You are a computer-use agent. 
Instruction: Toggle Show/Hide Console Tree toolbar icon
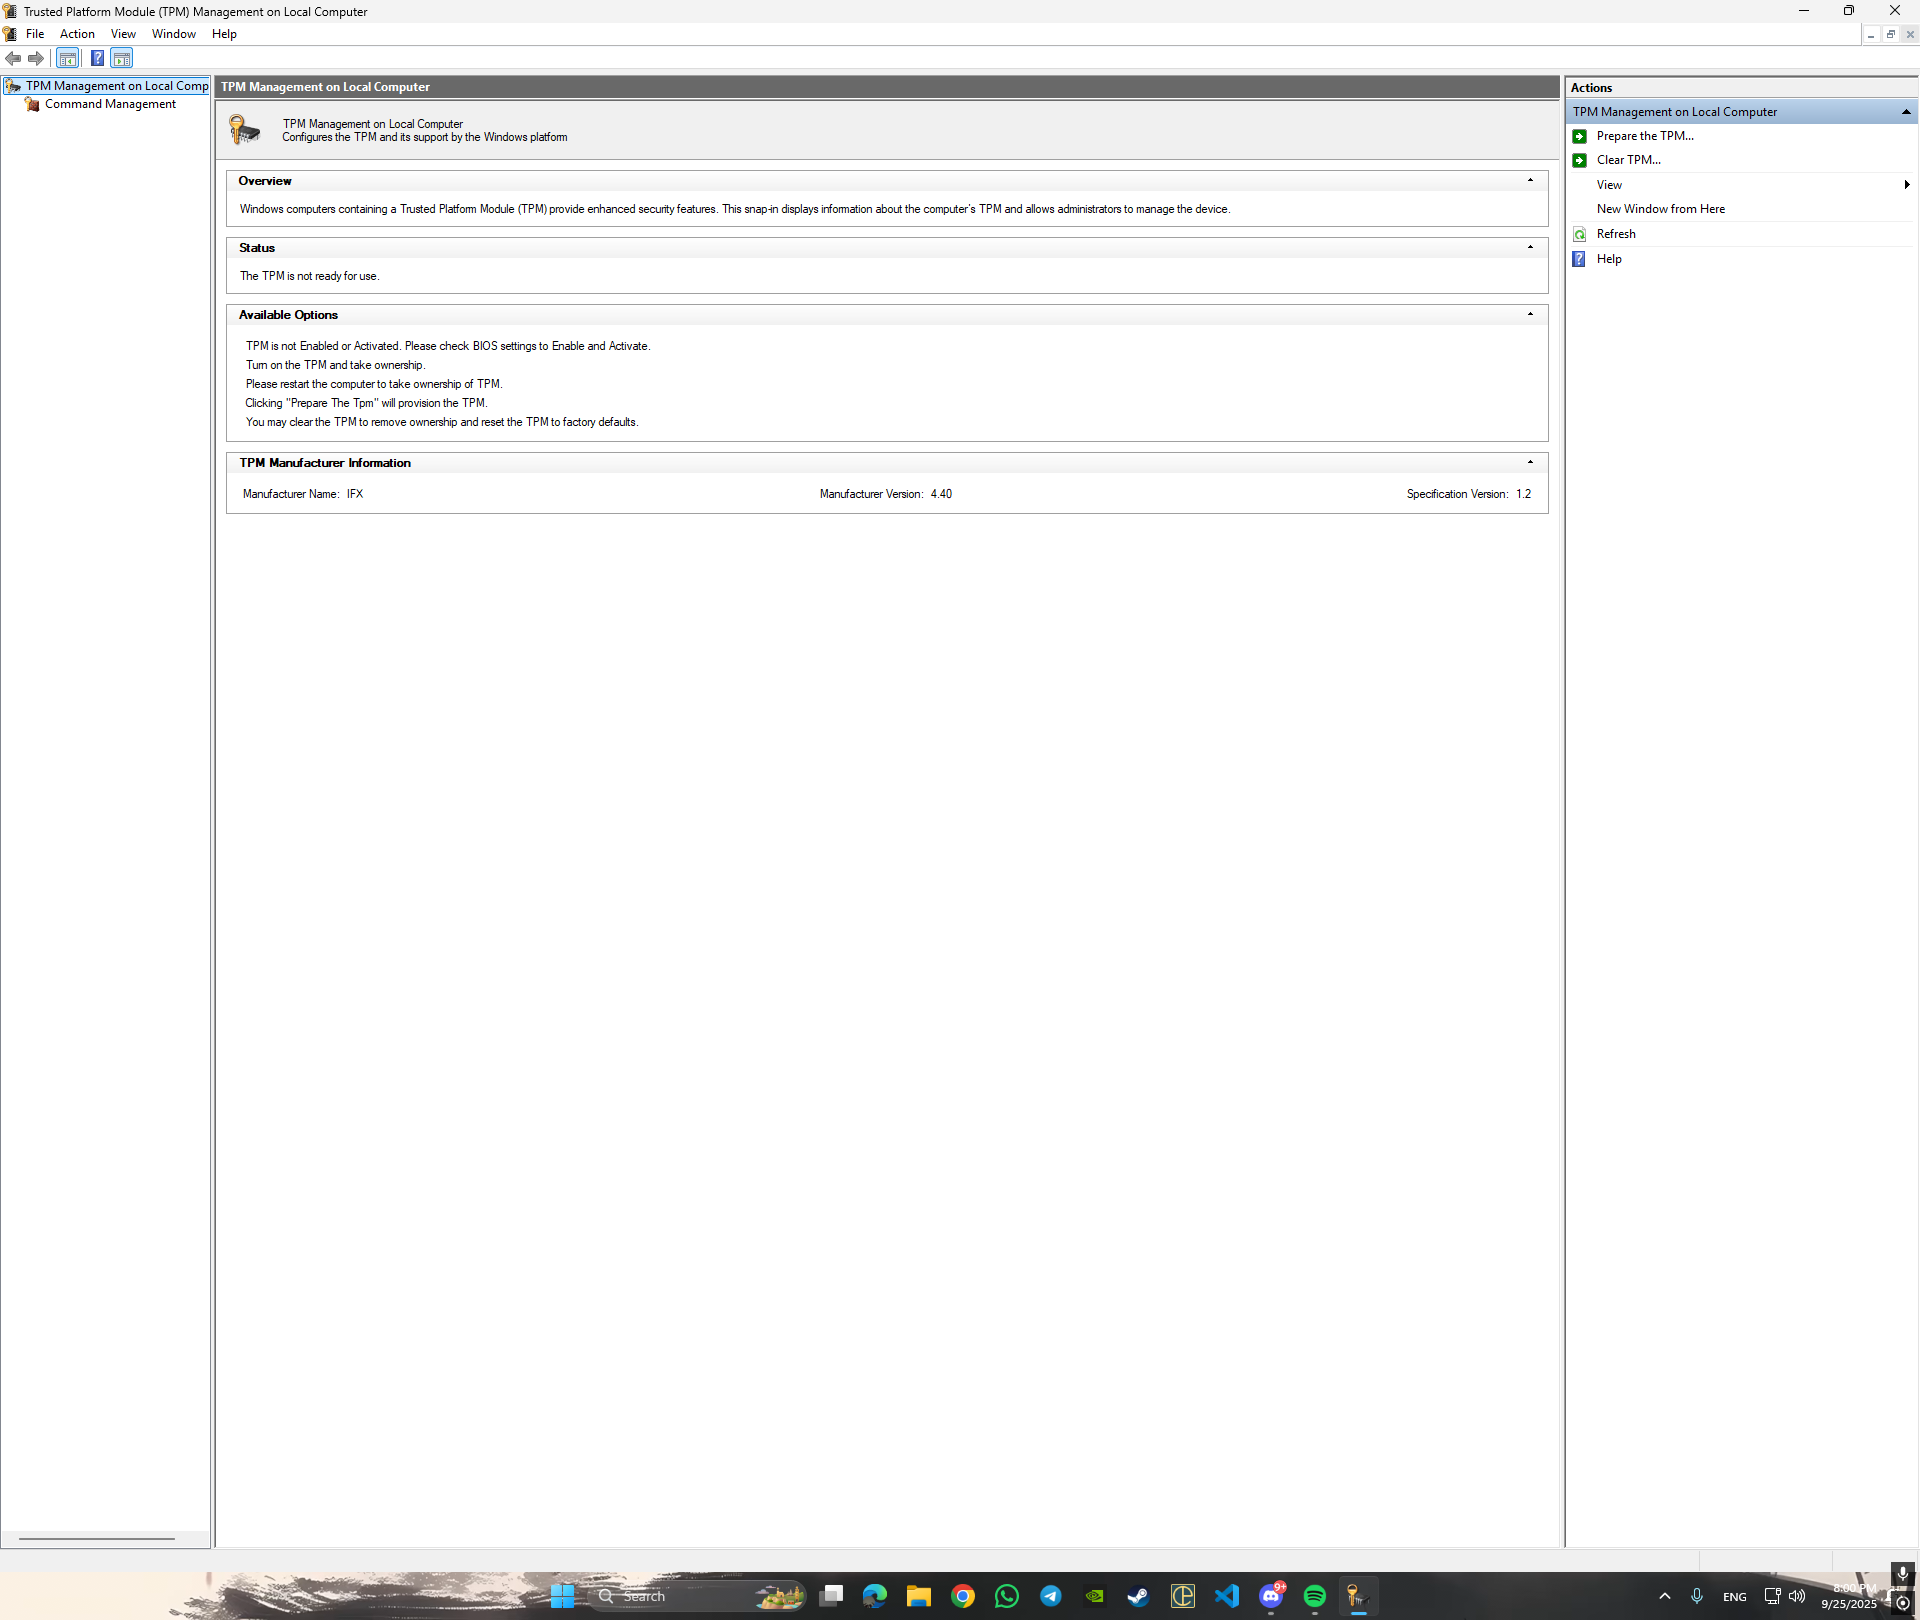tap(68, 59)
